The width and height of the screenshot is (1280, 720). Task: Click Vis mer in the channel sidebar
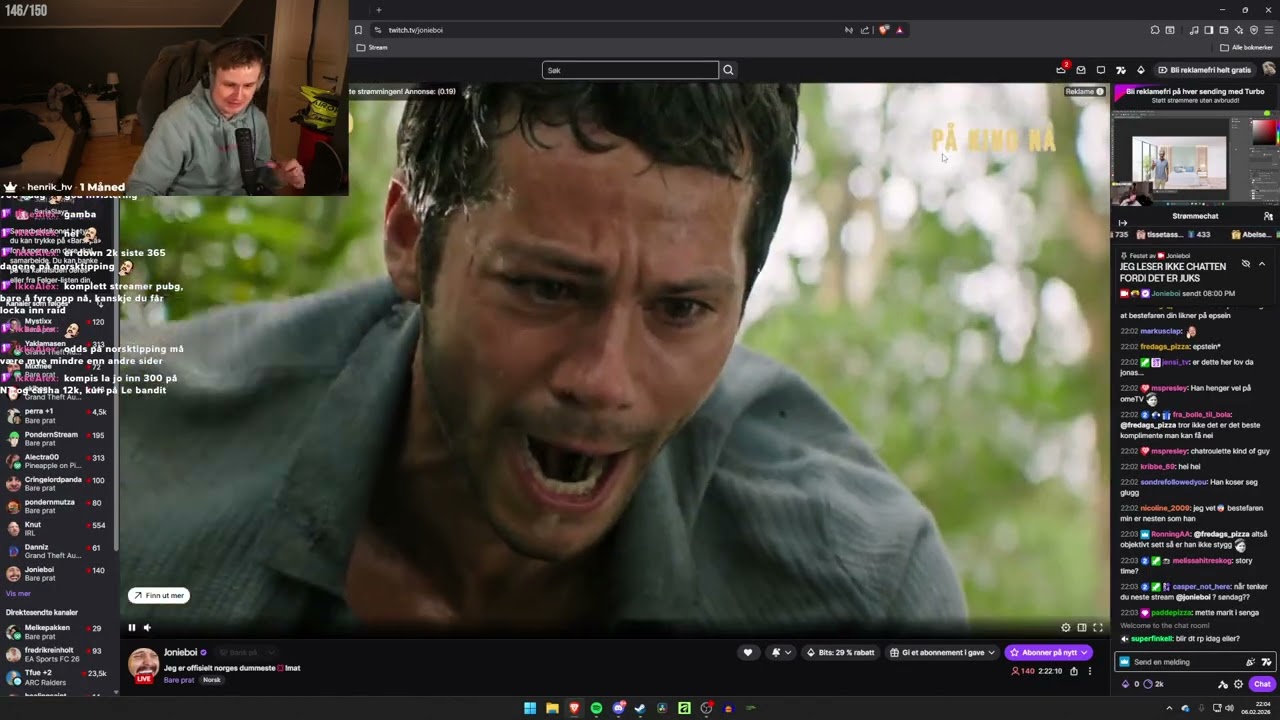pyautogui.click(x=18, y=594)
